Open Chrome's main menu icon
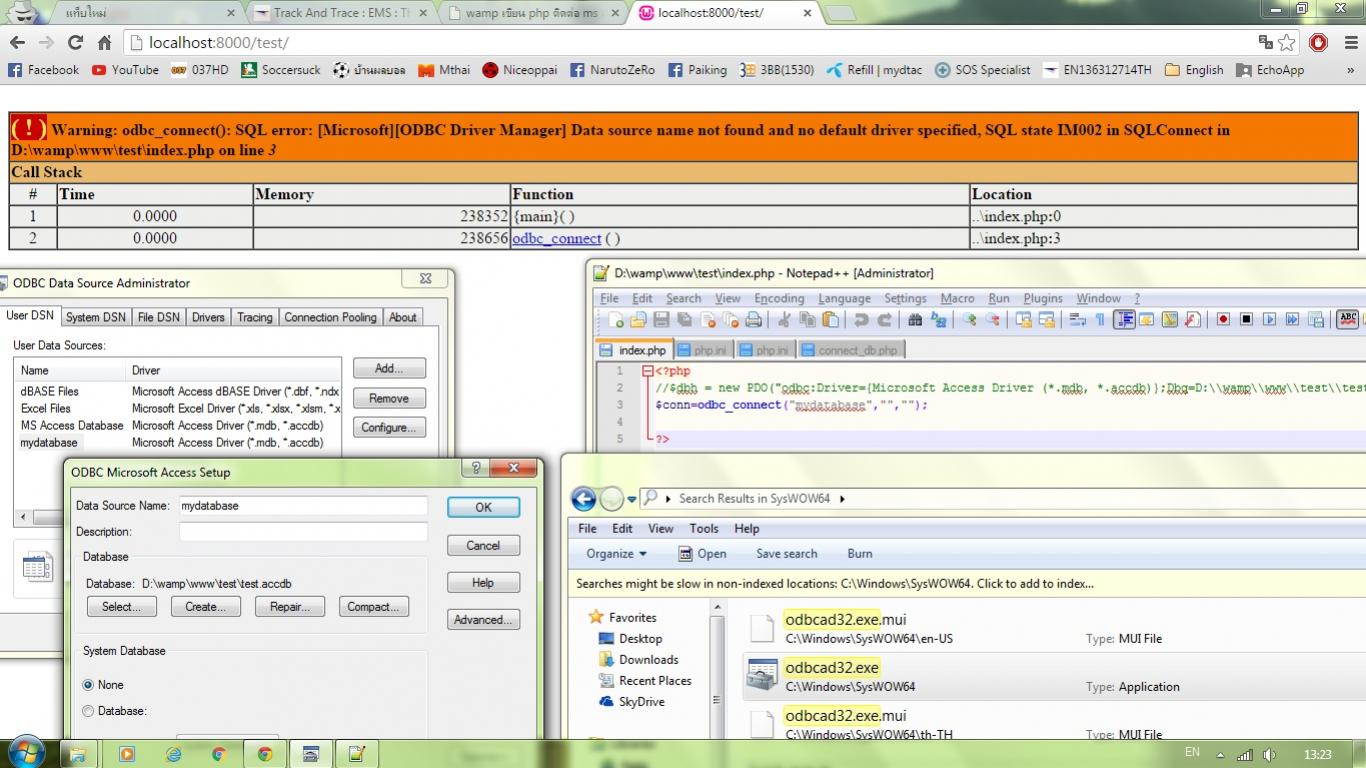 pos(1350,42)
